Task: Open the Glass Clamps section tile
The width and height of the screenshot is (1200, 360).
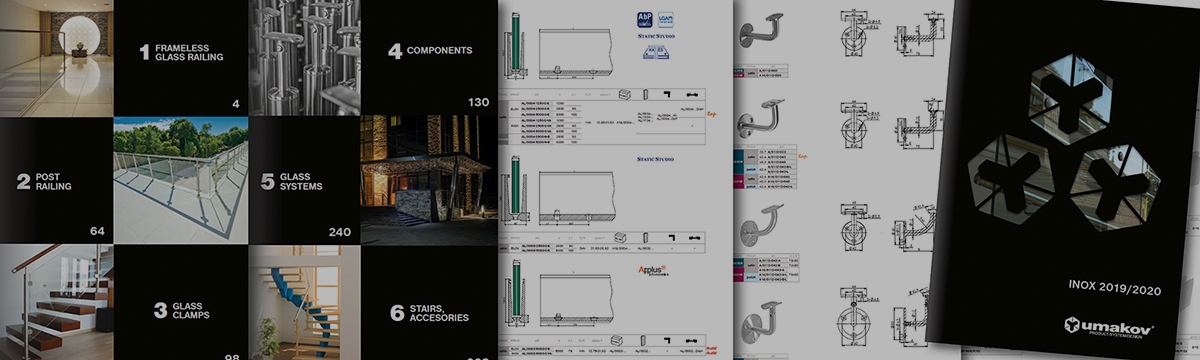Action: click(180, 303)
